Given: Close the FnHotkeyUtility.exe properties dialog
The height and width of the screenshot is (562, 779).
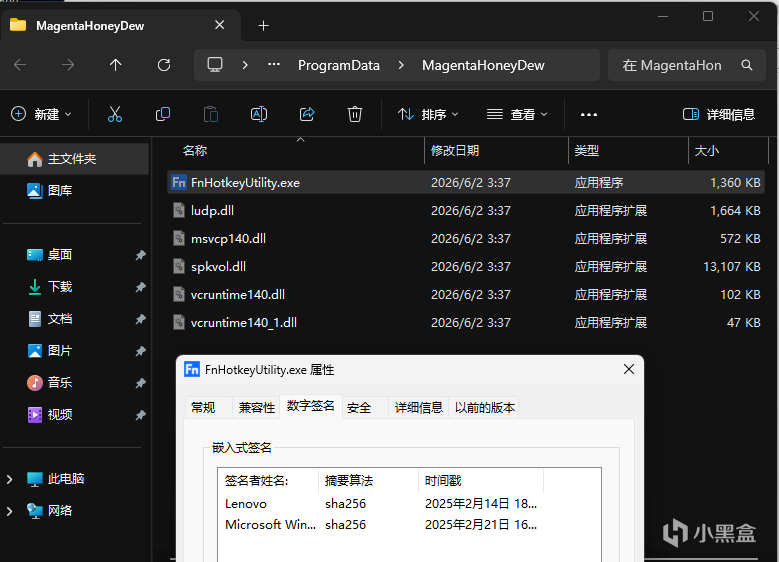Looking at the screenshot, I should click(629, 369).
